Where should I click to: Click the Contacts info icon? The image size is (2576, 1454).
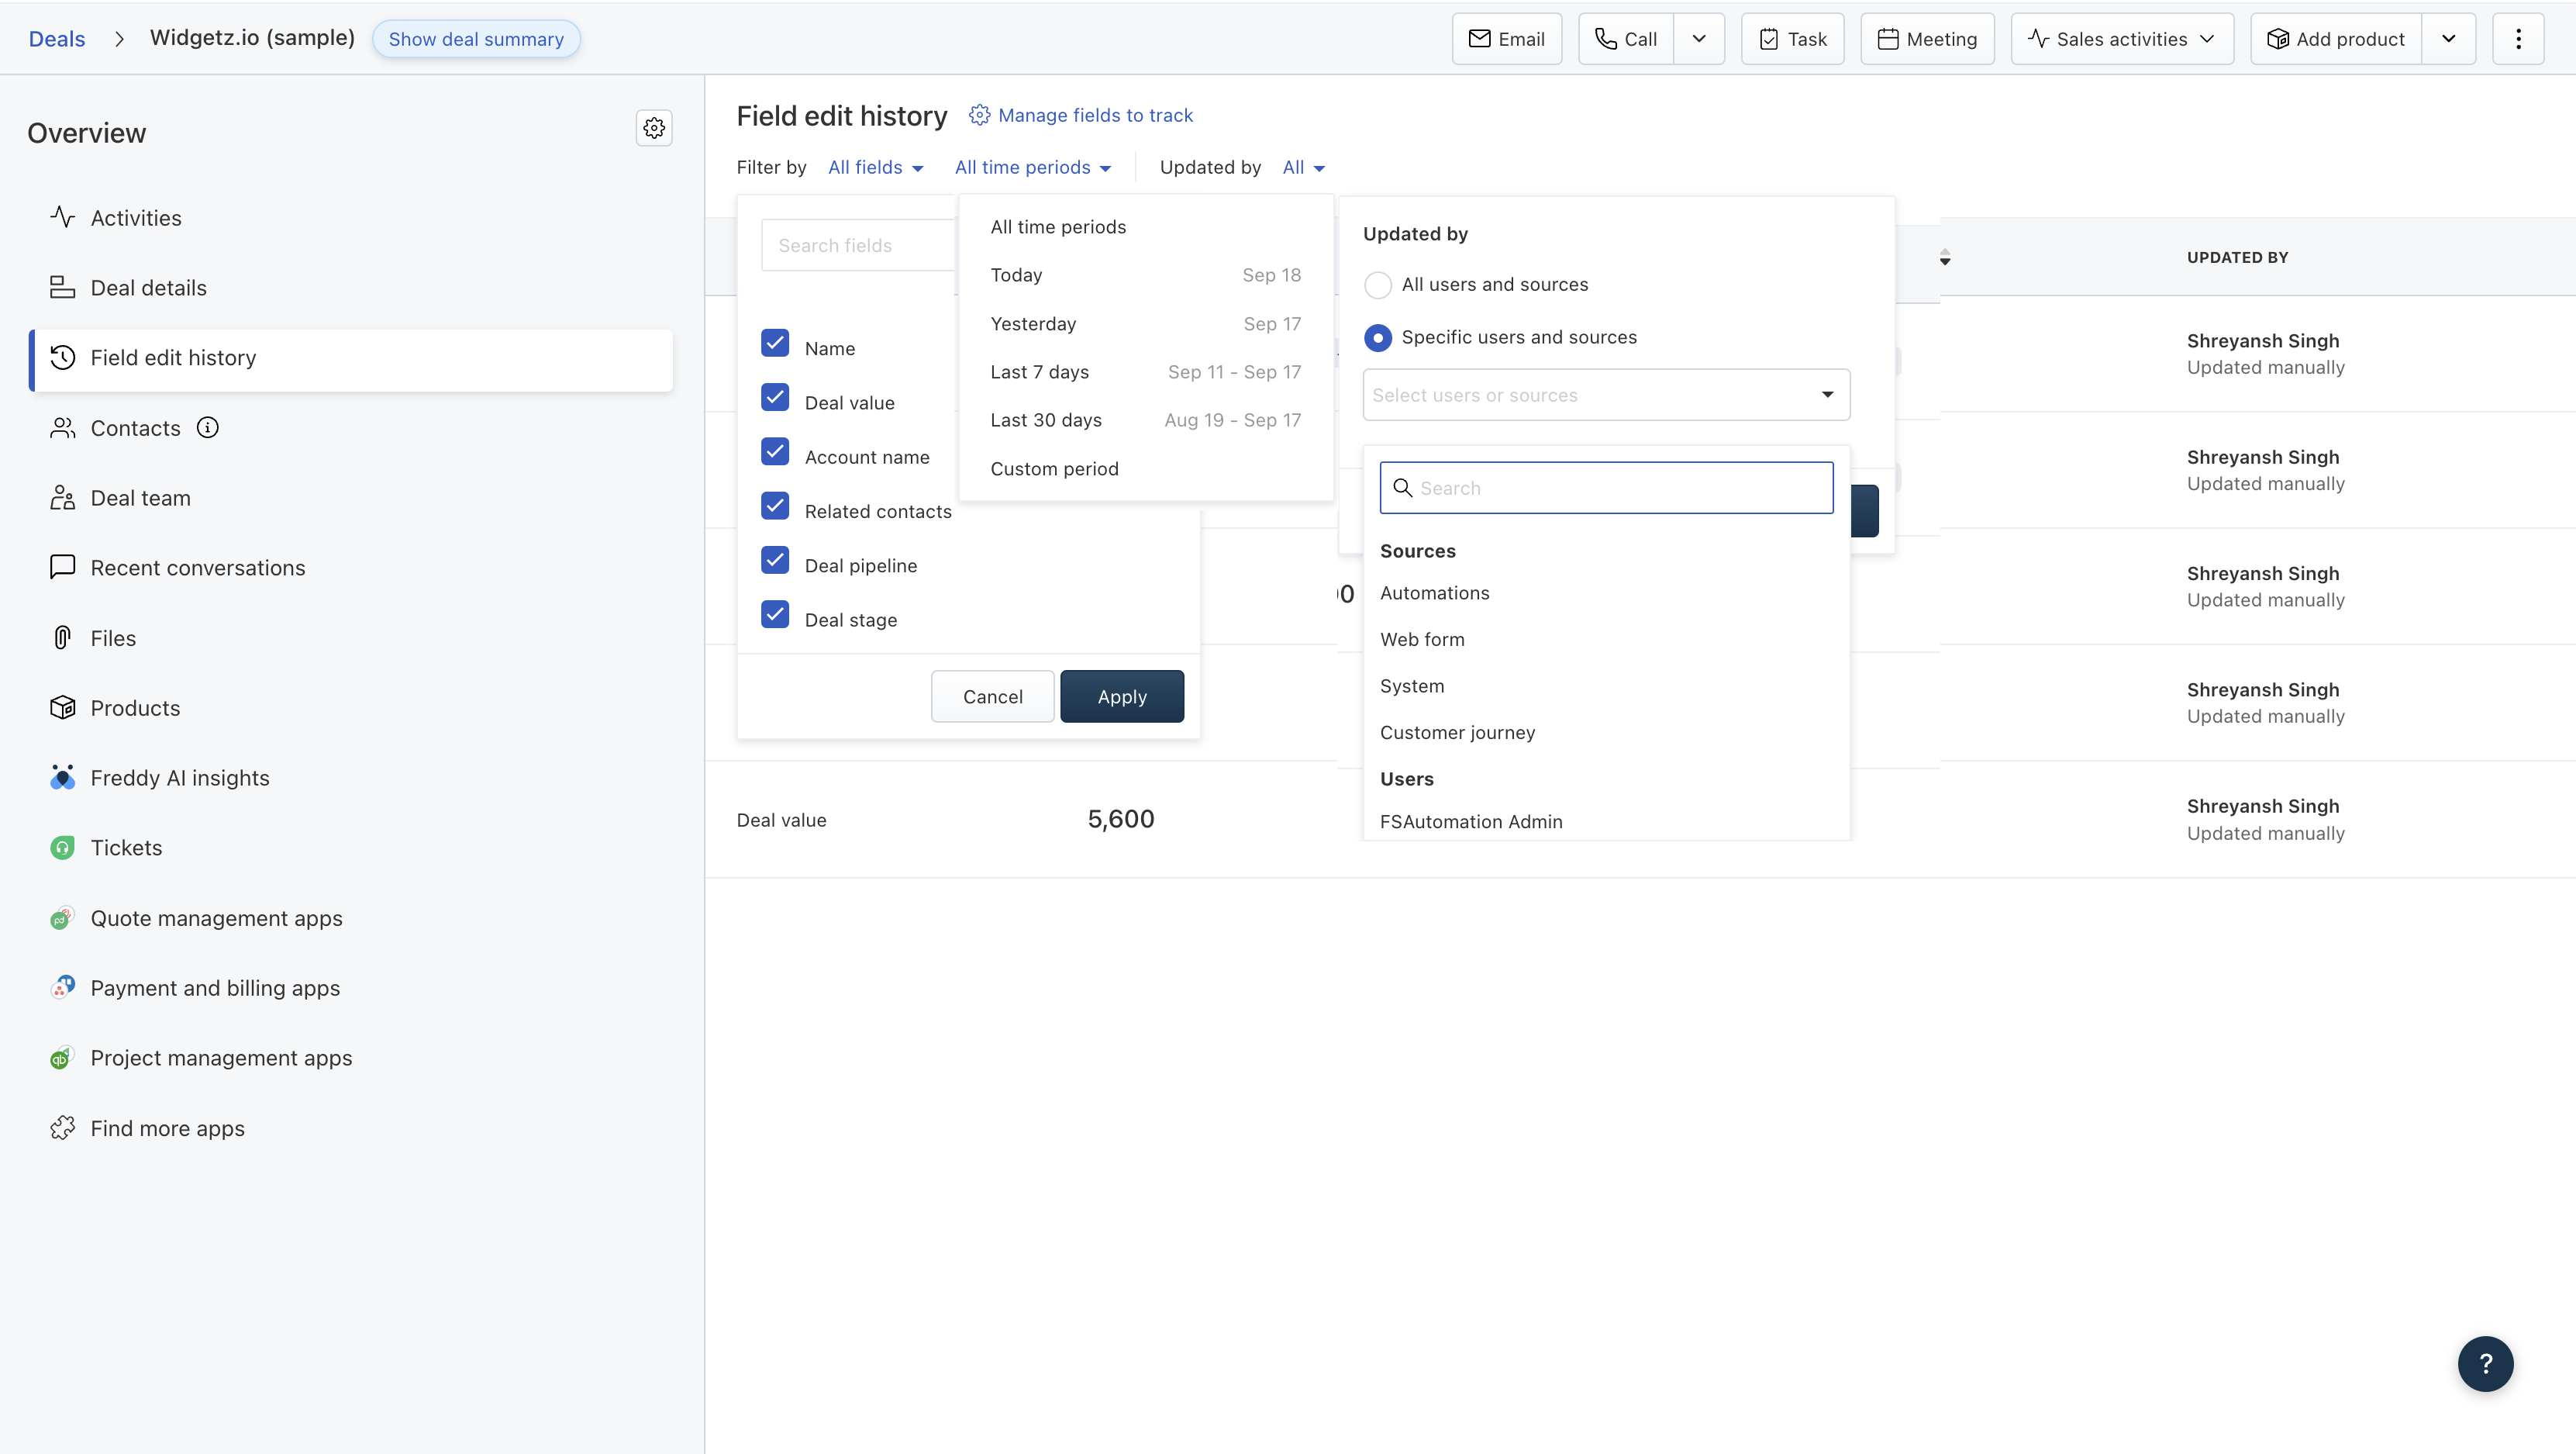(x=207, y=428)
